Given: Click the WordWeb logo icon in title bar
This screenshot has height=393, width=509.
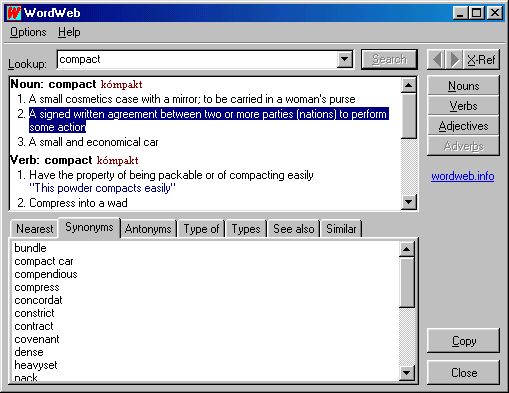Looking at the screenshot, I should point(14,13).
